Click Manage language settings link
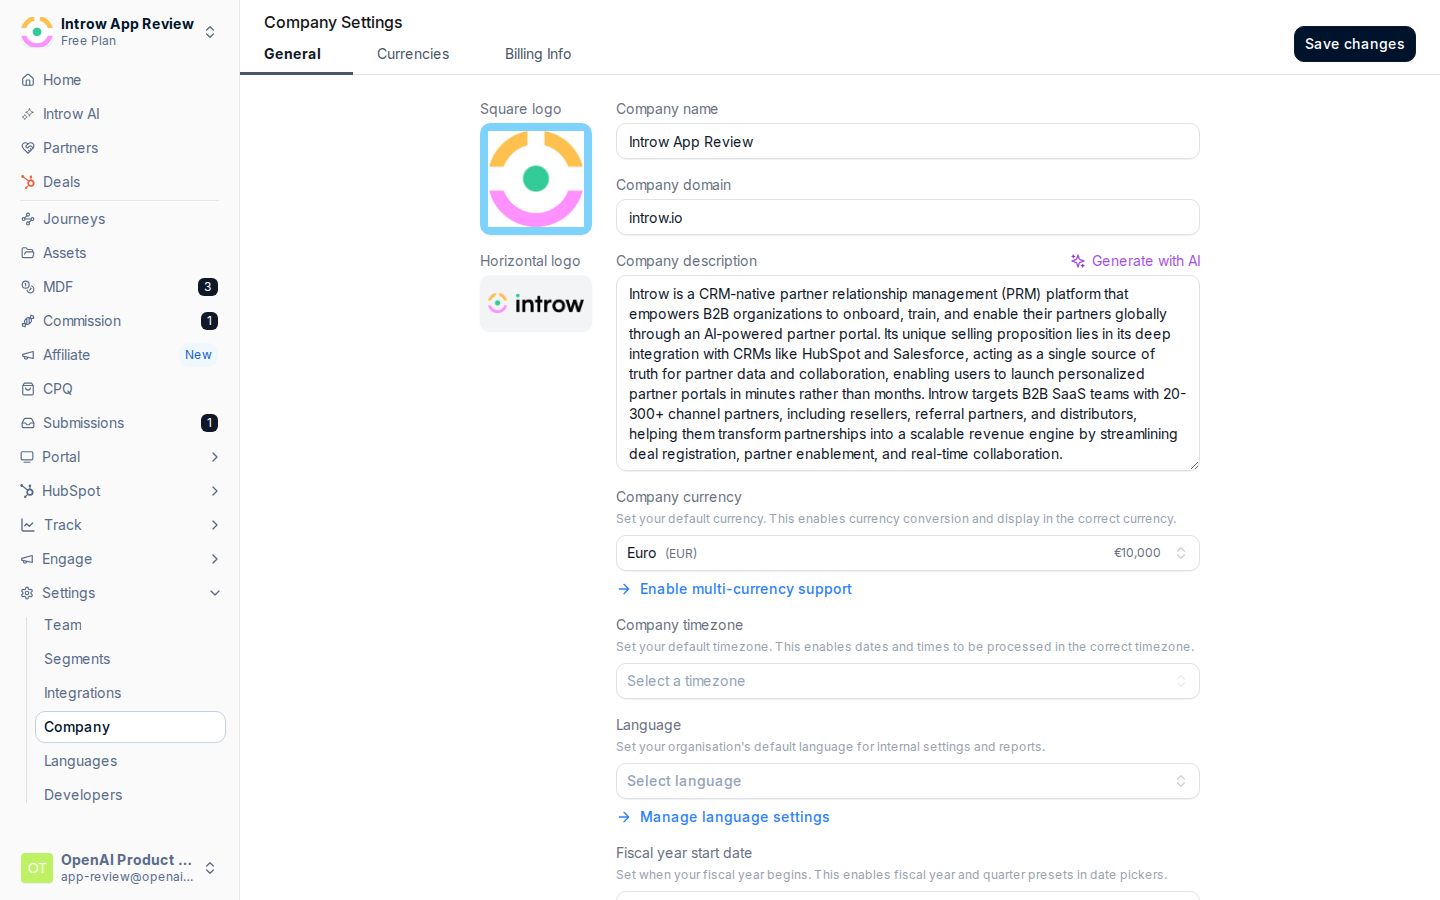The width and height of the screenshot is (1440, 900). pyautogui.click(x=735, y=817)
